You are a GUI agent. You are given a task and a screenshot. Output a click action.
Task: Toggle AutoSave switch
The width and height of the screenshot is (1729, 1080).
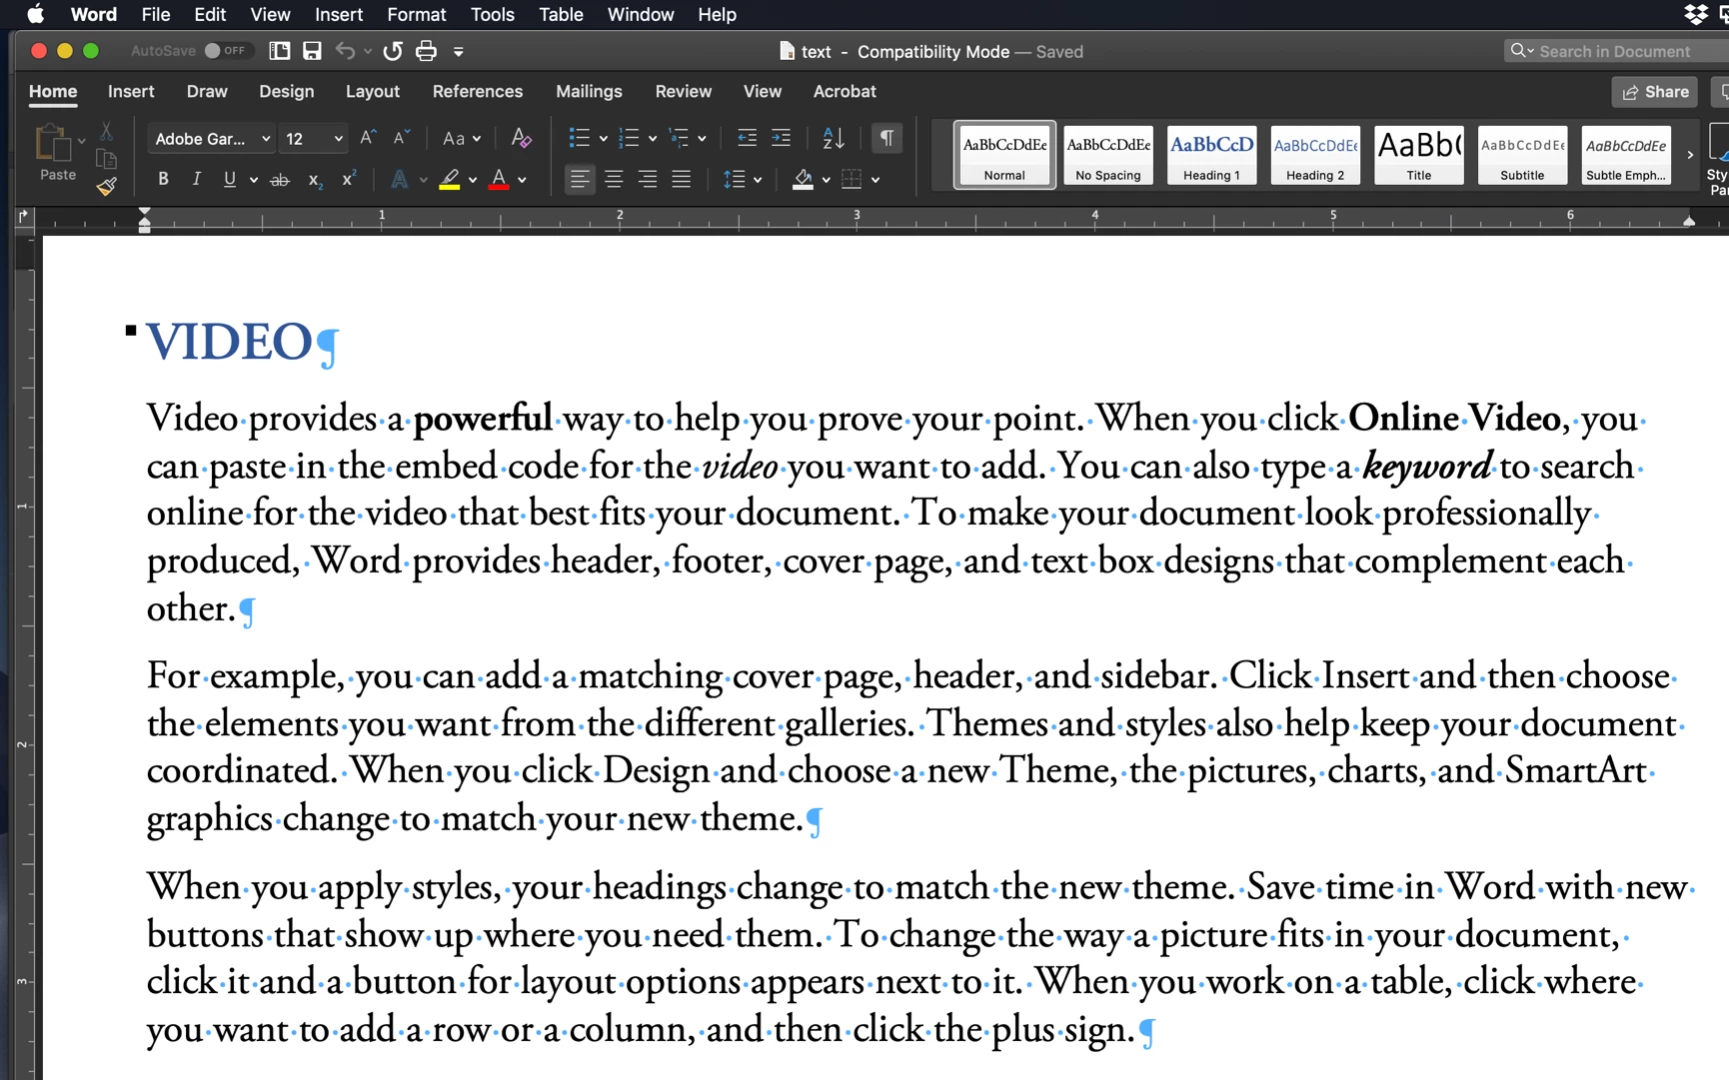click(225, 51)
